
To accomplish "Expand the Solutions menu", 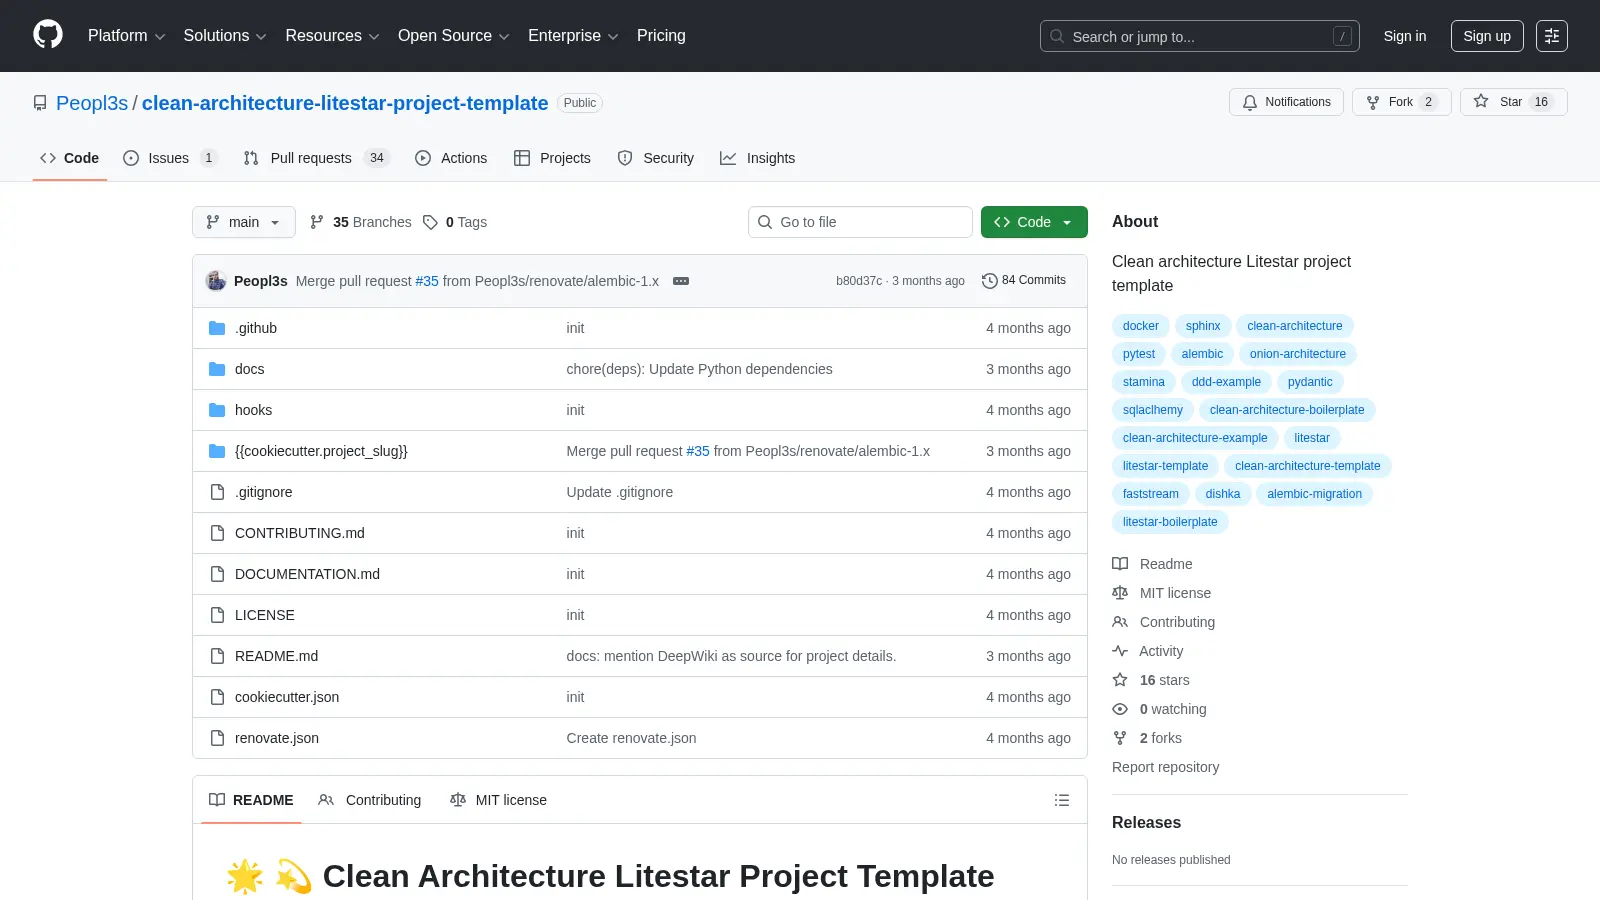I will coord(225,36).
